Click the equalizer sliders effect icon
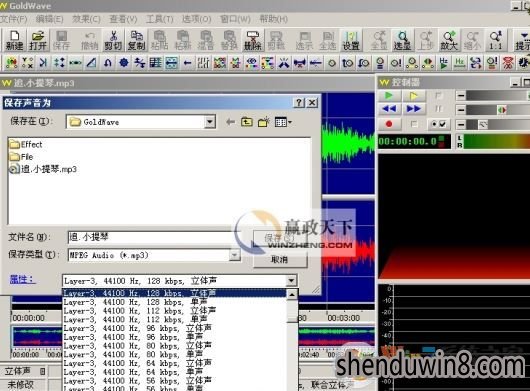This screenshot has width=530, height=391. pyautogui.click(x=203, y=63)
